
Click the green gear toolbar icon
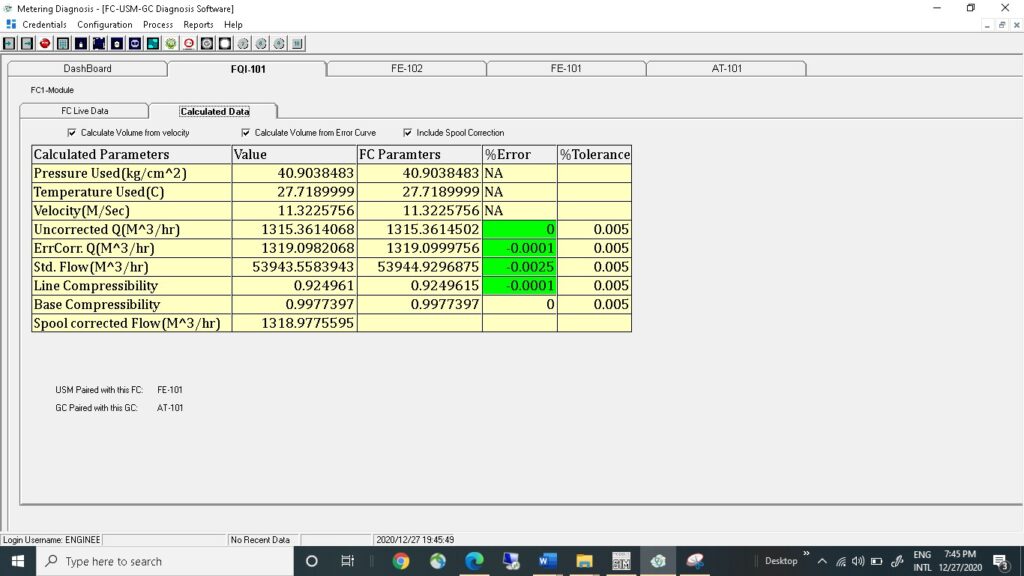tap(171, 43)
